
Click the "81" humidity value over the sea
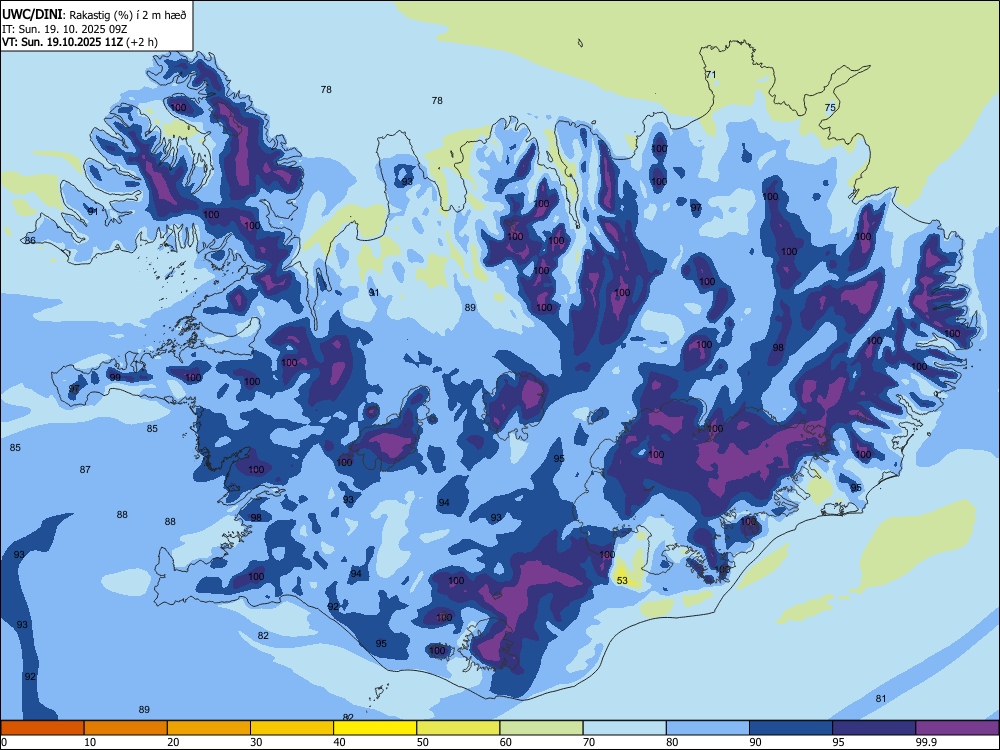point(881,698)
